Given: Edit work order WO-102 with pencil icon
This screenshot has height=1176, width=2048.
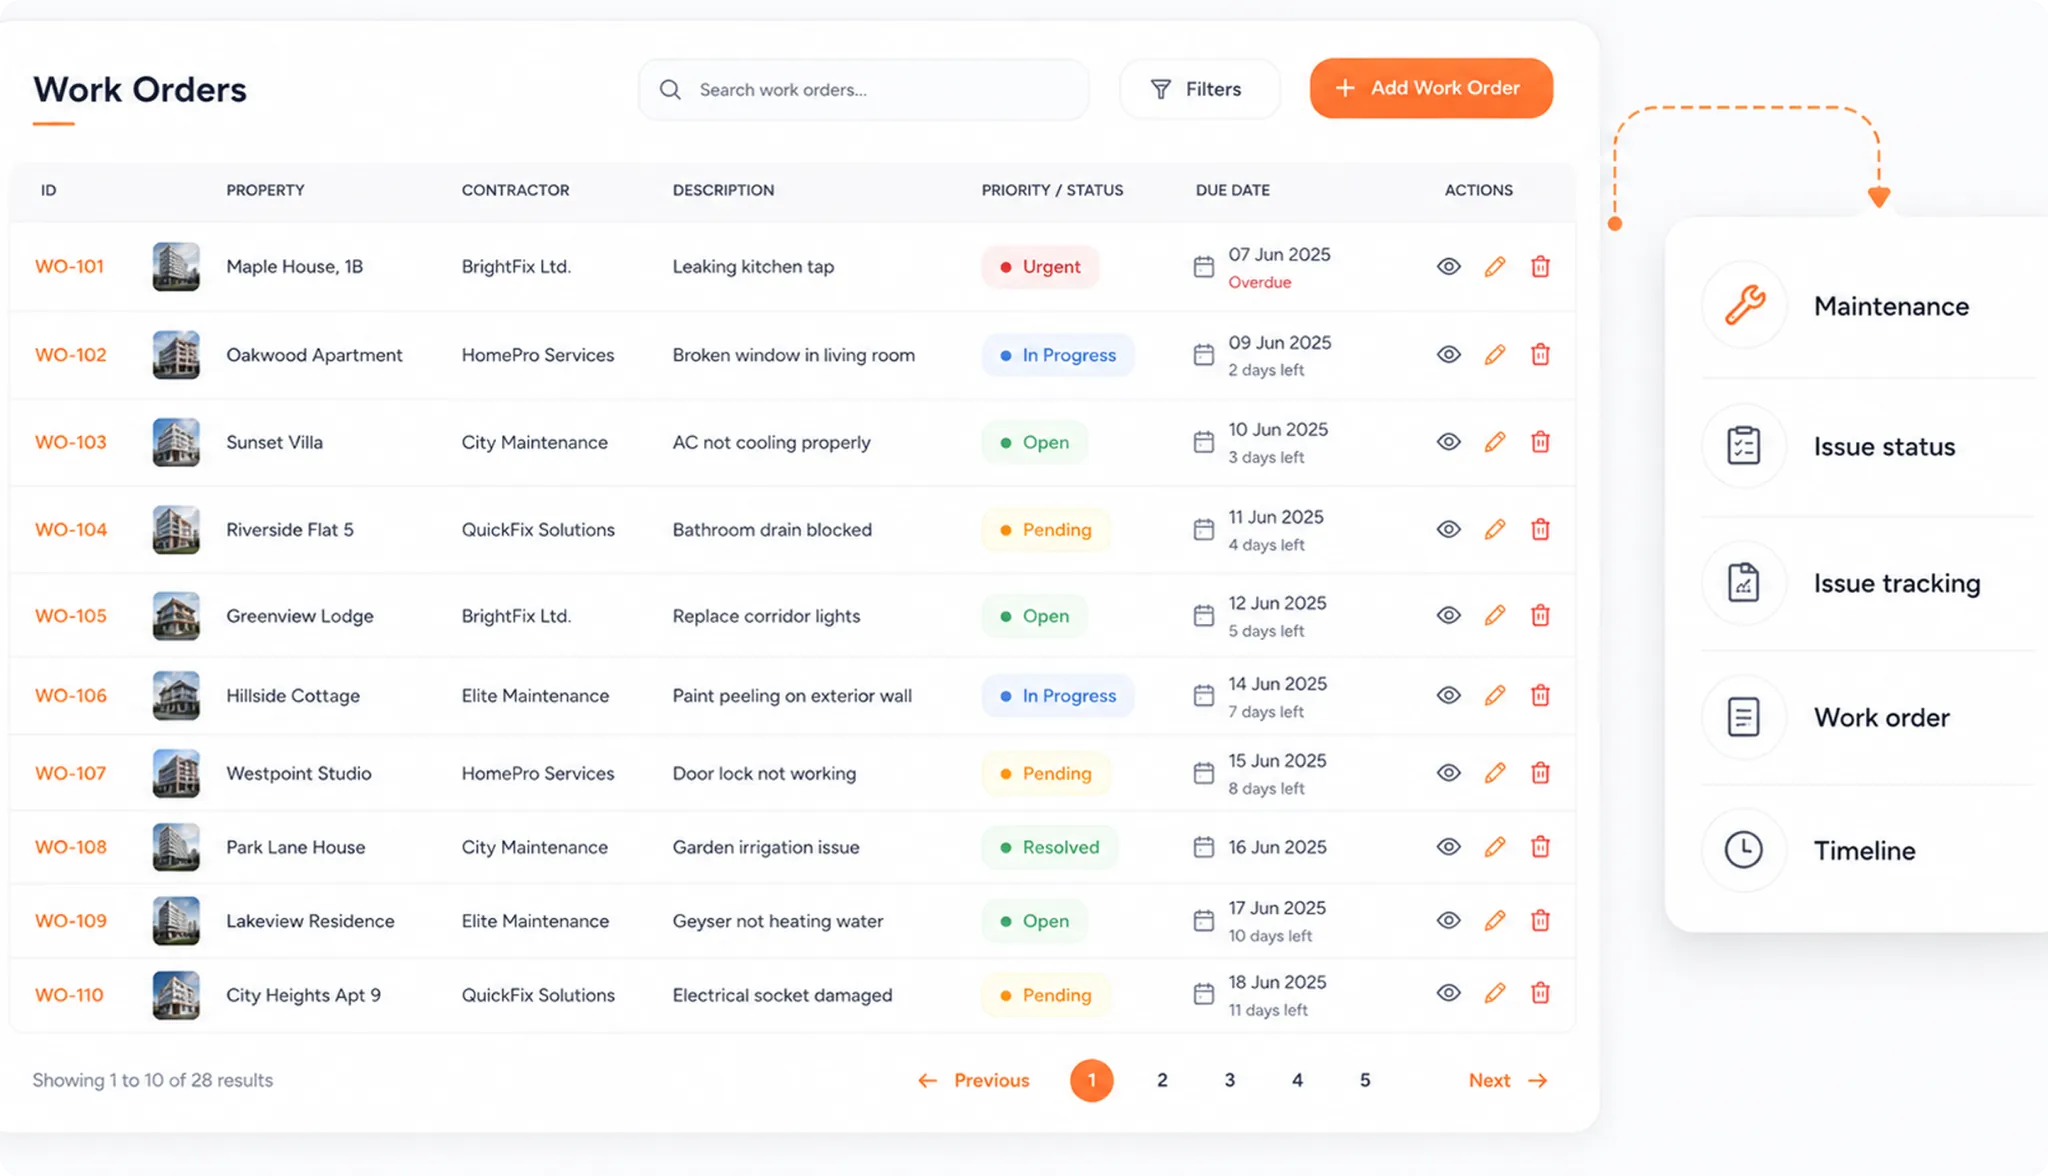Looking at the screenshot, I should point(1494,354).
